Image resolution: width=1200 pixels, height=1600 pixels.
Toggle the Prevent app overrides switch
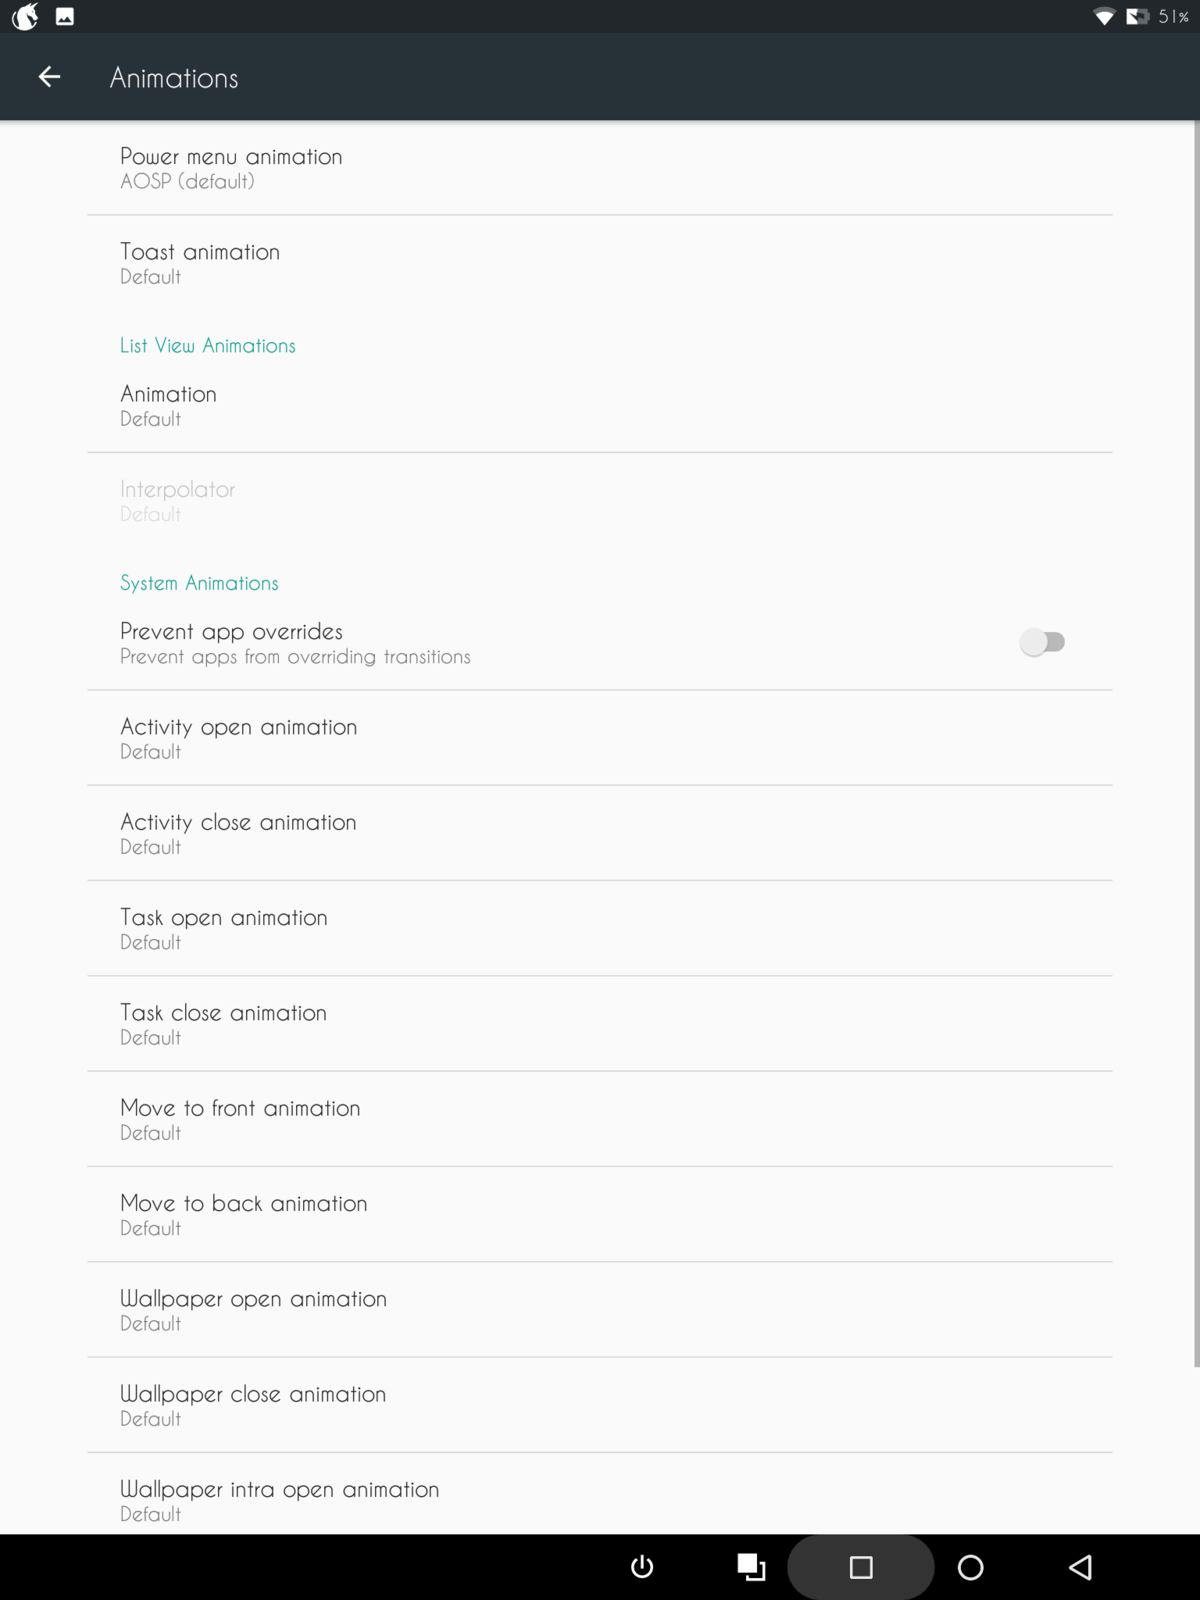(1042, 642)
